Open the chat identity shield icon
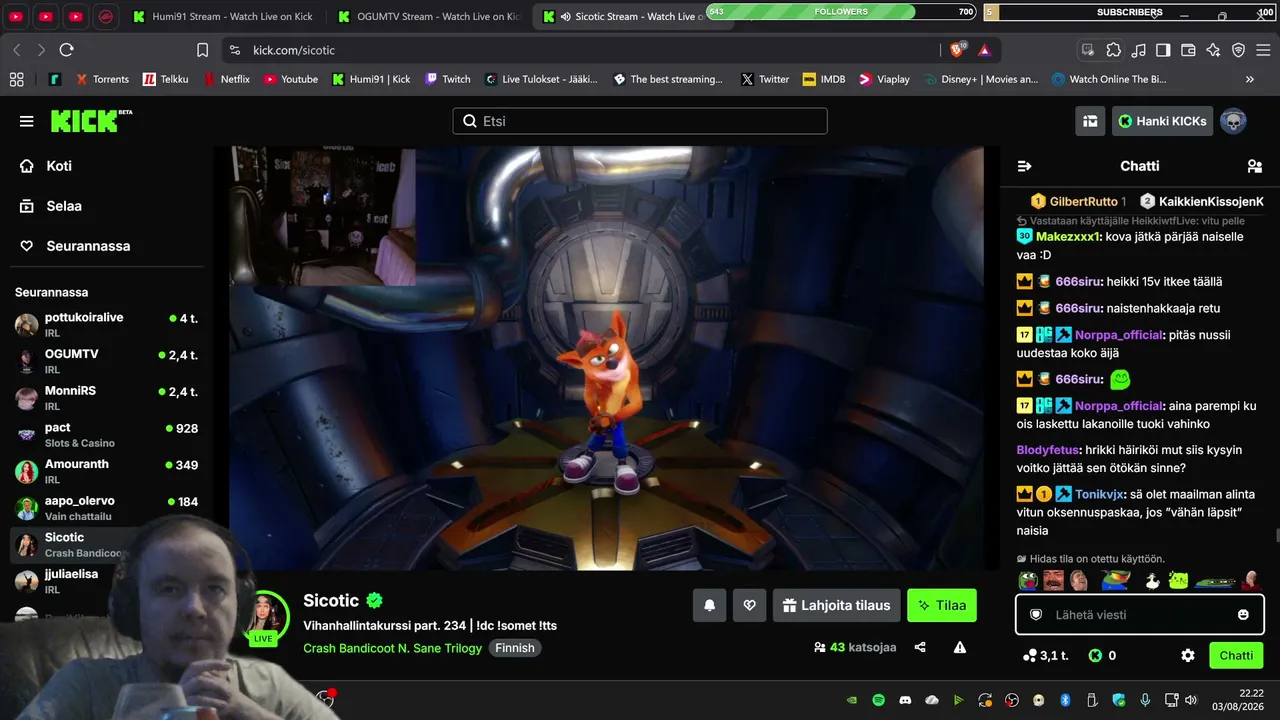Screen dimensions: 1280x720 (1036, 615)
